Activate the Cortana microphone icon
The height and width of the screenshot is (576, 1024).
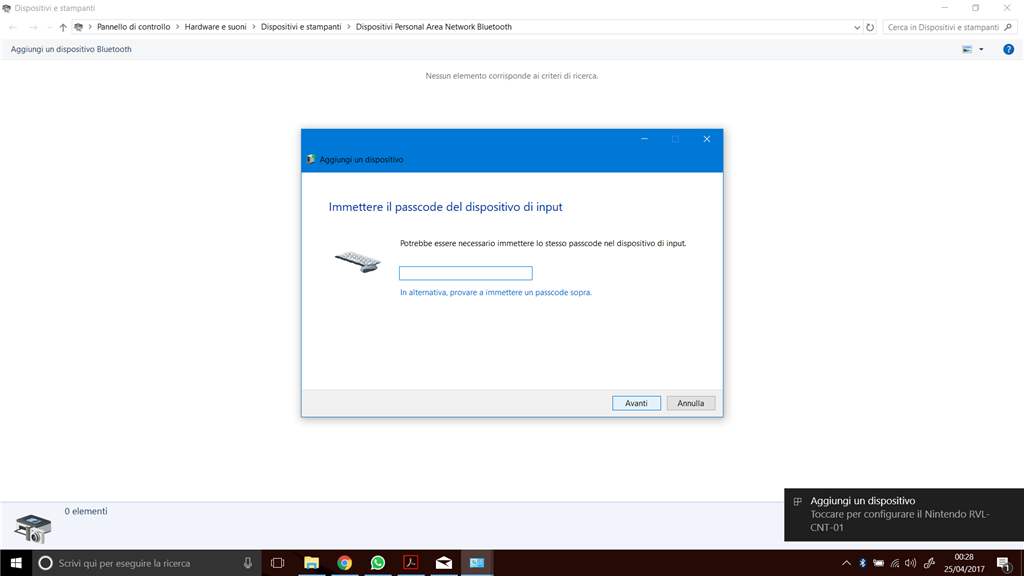tap(248, 563)
